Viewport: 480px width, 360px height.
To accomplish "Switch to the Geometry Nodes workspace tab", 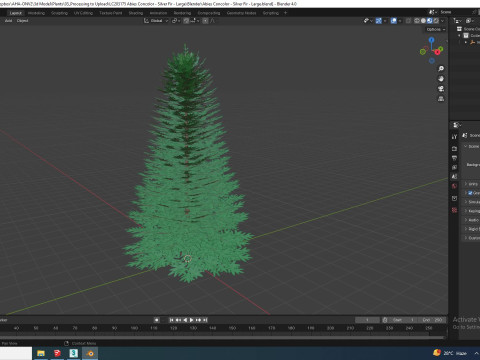I will pos(242,13).
